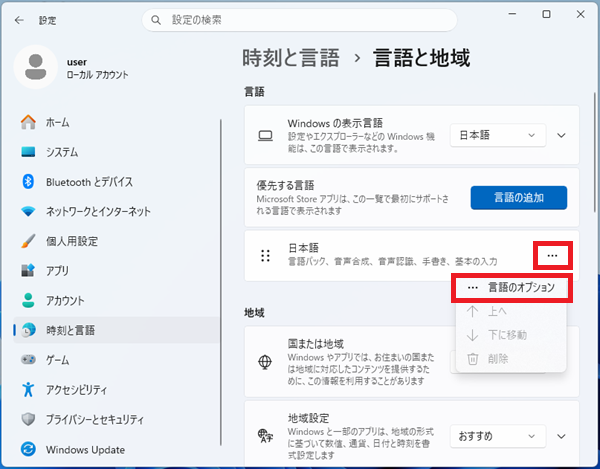Click the 言語の追加 button

[x=518, y=197]
